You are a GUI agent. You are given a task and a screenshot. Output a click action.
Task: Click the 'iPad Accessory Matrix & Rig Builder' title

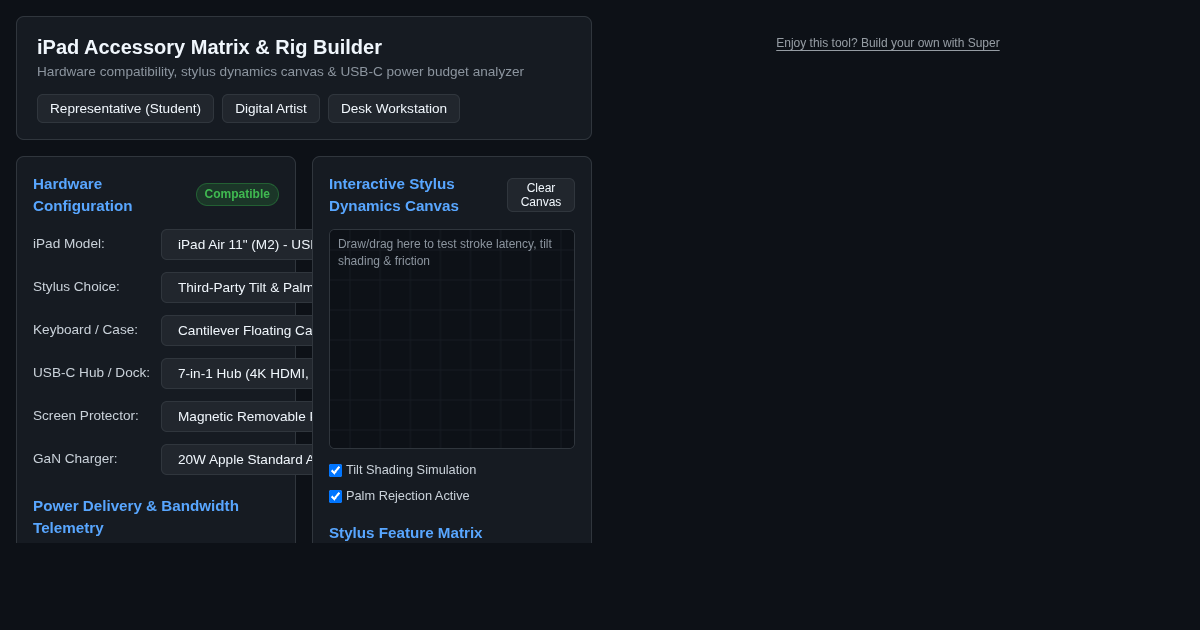[210, 47]
